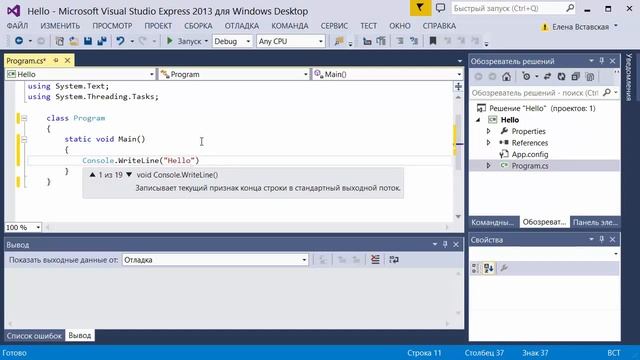Open the СЕРВИС menu
Screen dimensions: 640x360
(334, 26)
